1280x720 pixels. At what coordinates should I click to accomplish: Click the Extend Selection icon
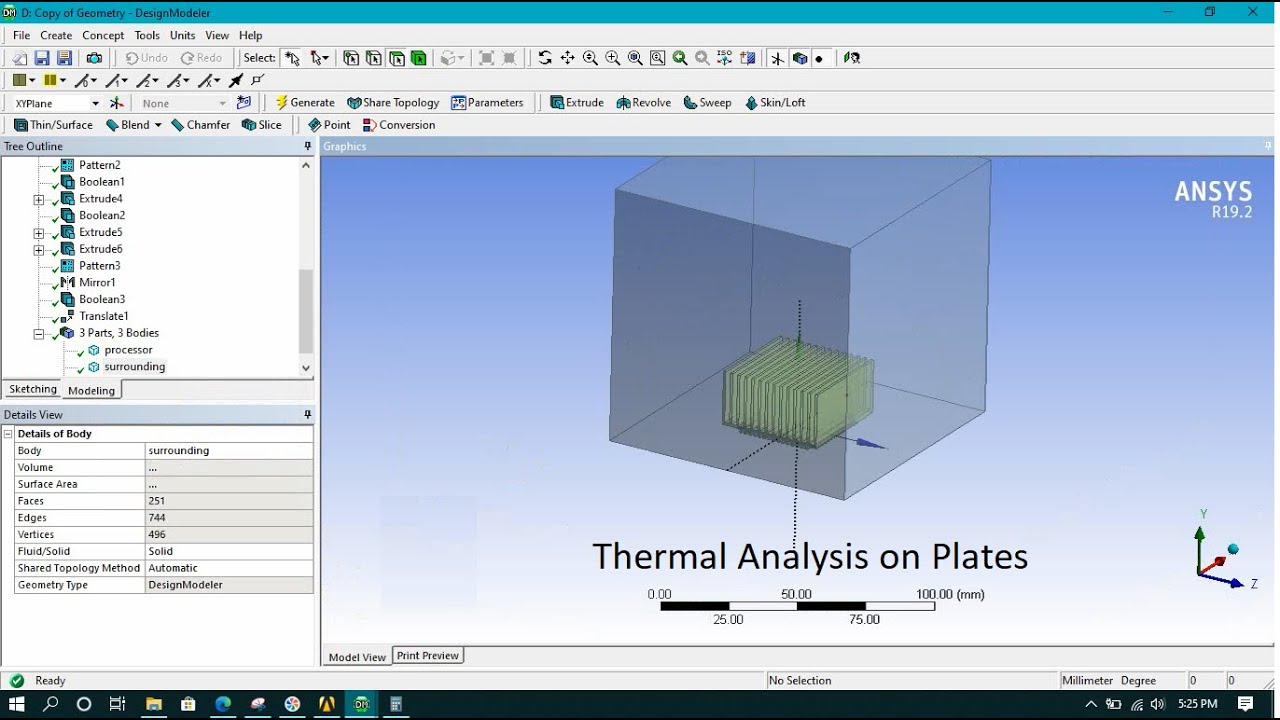[450, 58]
